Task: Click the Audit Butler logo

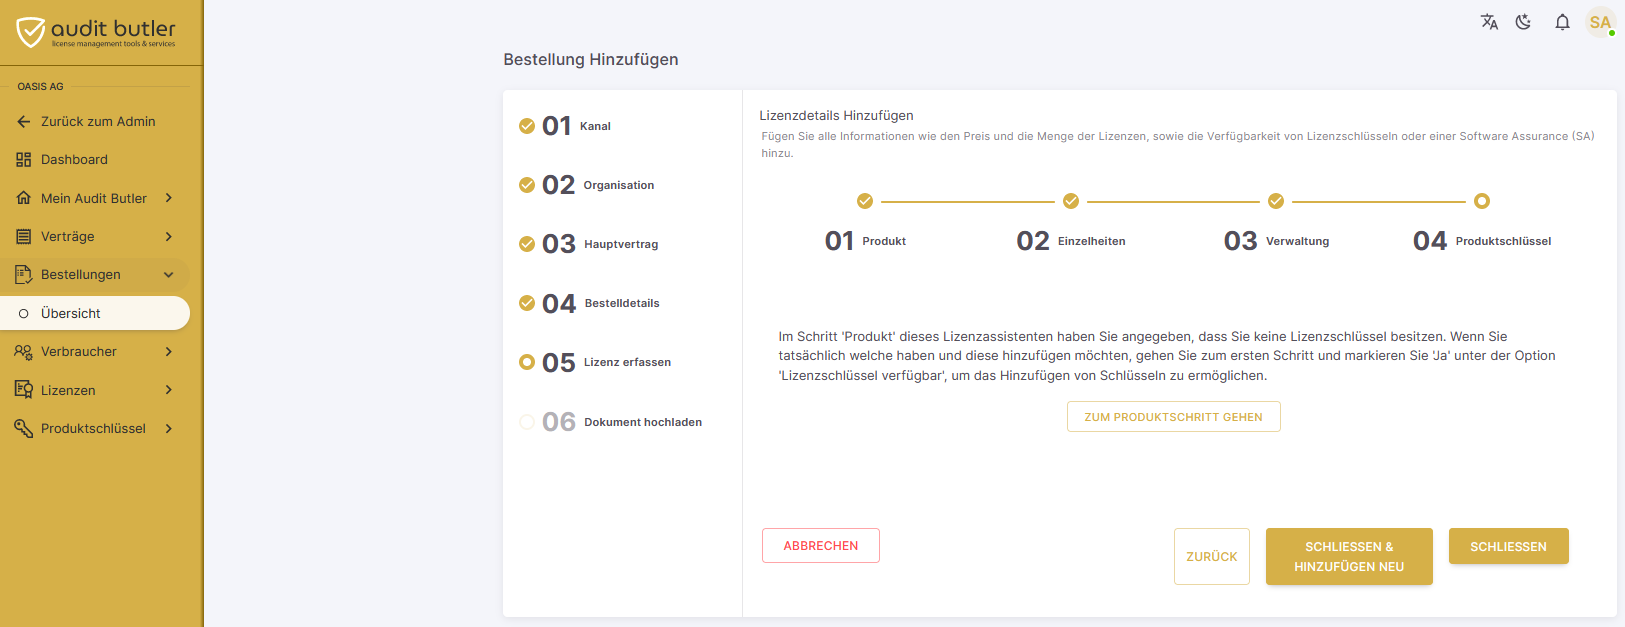Action: (x=96, y=32)
